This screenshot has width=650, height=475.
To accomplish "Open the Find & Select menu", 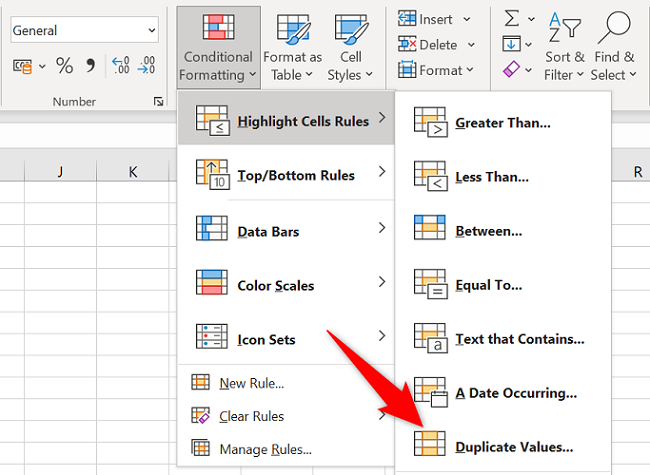I will [x=614, y=46].
